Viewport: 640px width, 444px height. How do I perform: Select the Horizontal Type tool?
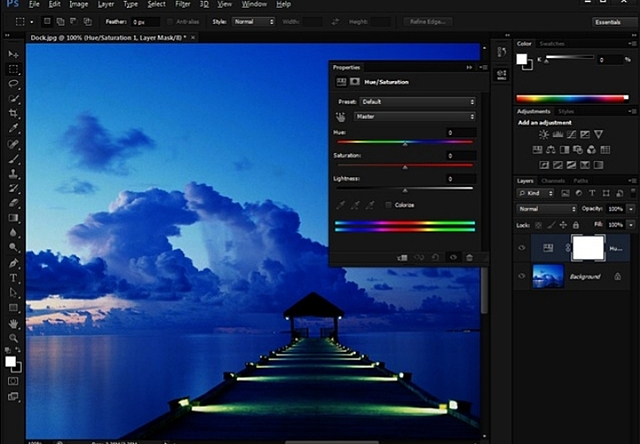(x=13, y=278)
